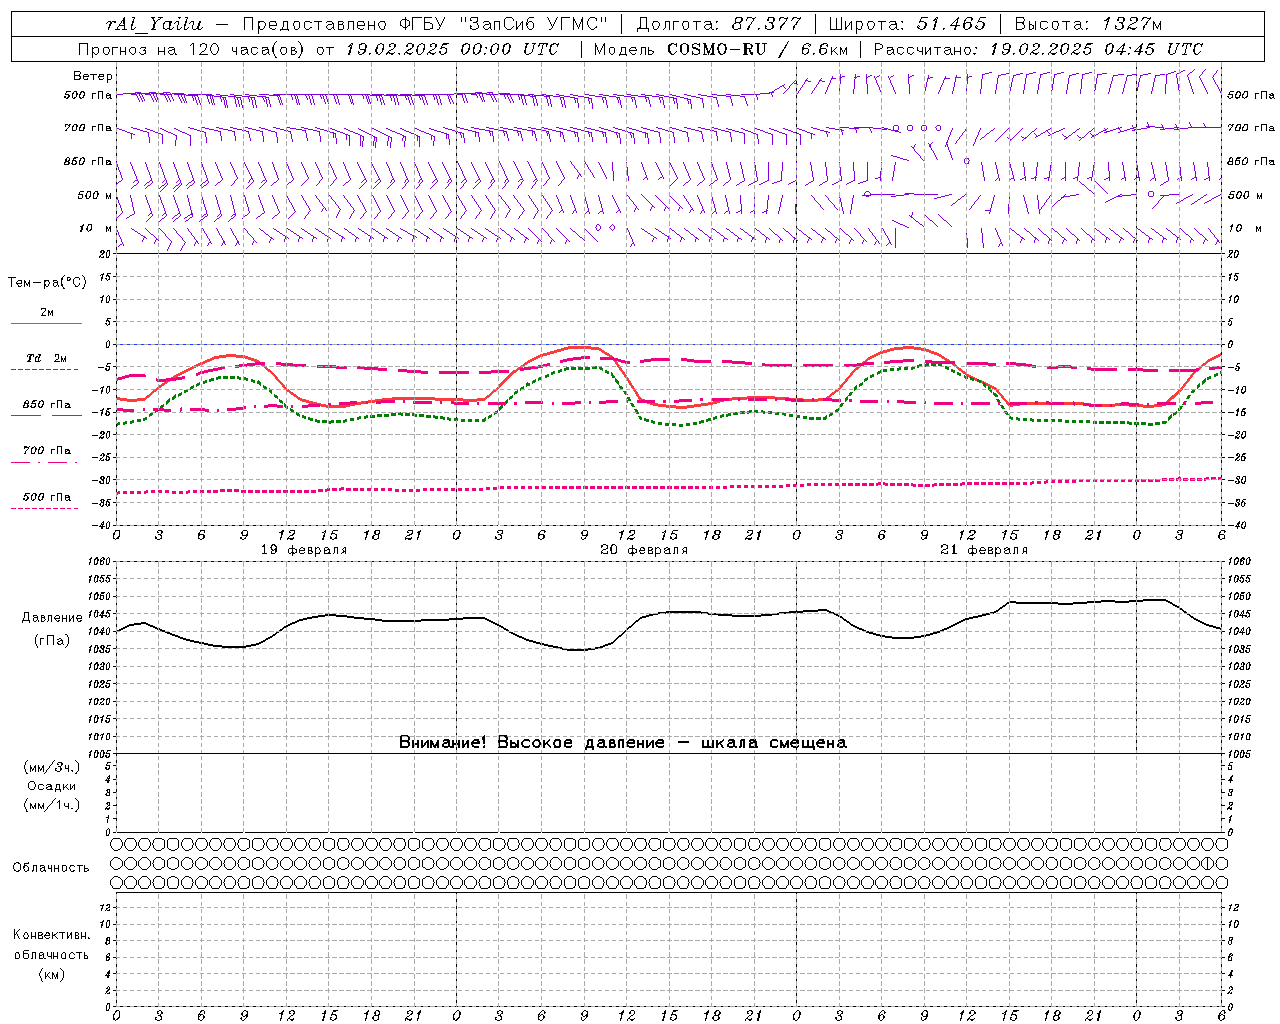Viewport: 1280px width, 1024px height.
Task: Click the Тем-ра(°C) axis label
Action: point(47,283)
